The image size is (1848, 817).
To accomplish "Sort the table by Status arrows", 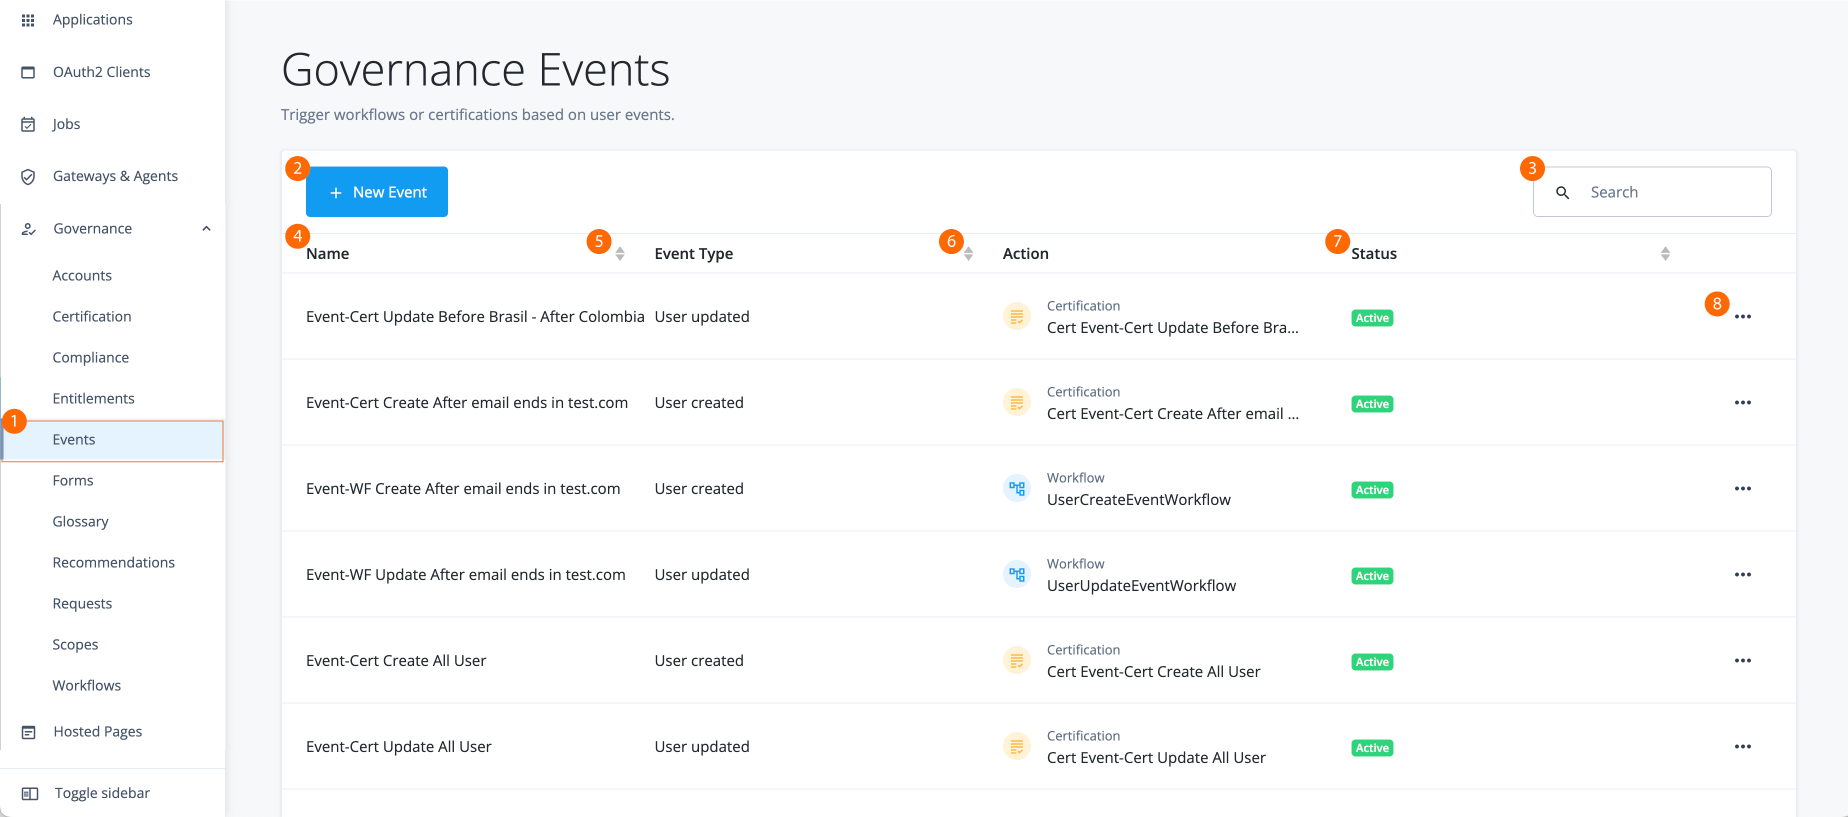I will click(1665, 254).
